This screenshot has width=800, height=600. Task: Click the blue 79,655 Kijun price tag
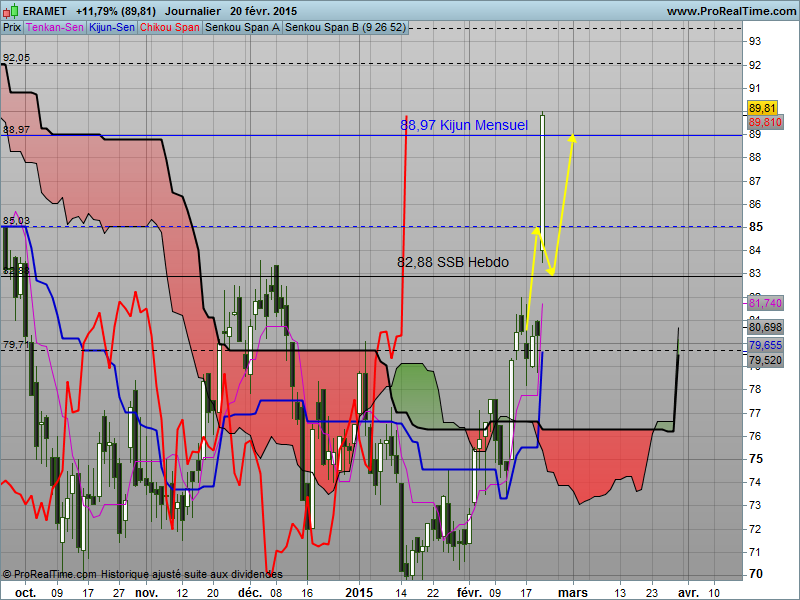coord(765,345)
